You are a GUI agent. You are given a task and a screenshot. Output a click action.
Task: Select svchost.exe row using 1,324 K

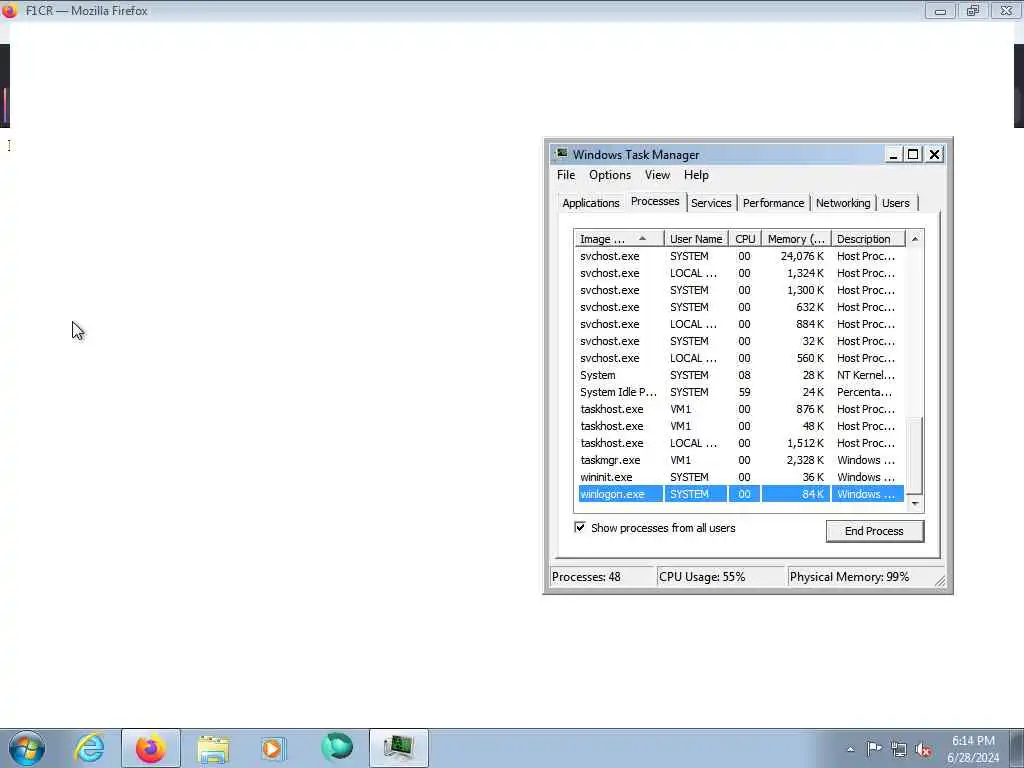click(x=741, y=274)
